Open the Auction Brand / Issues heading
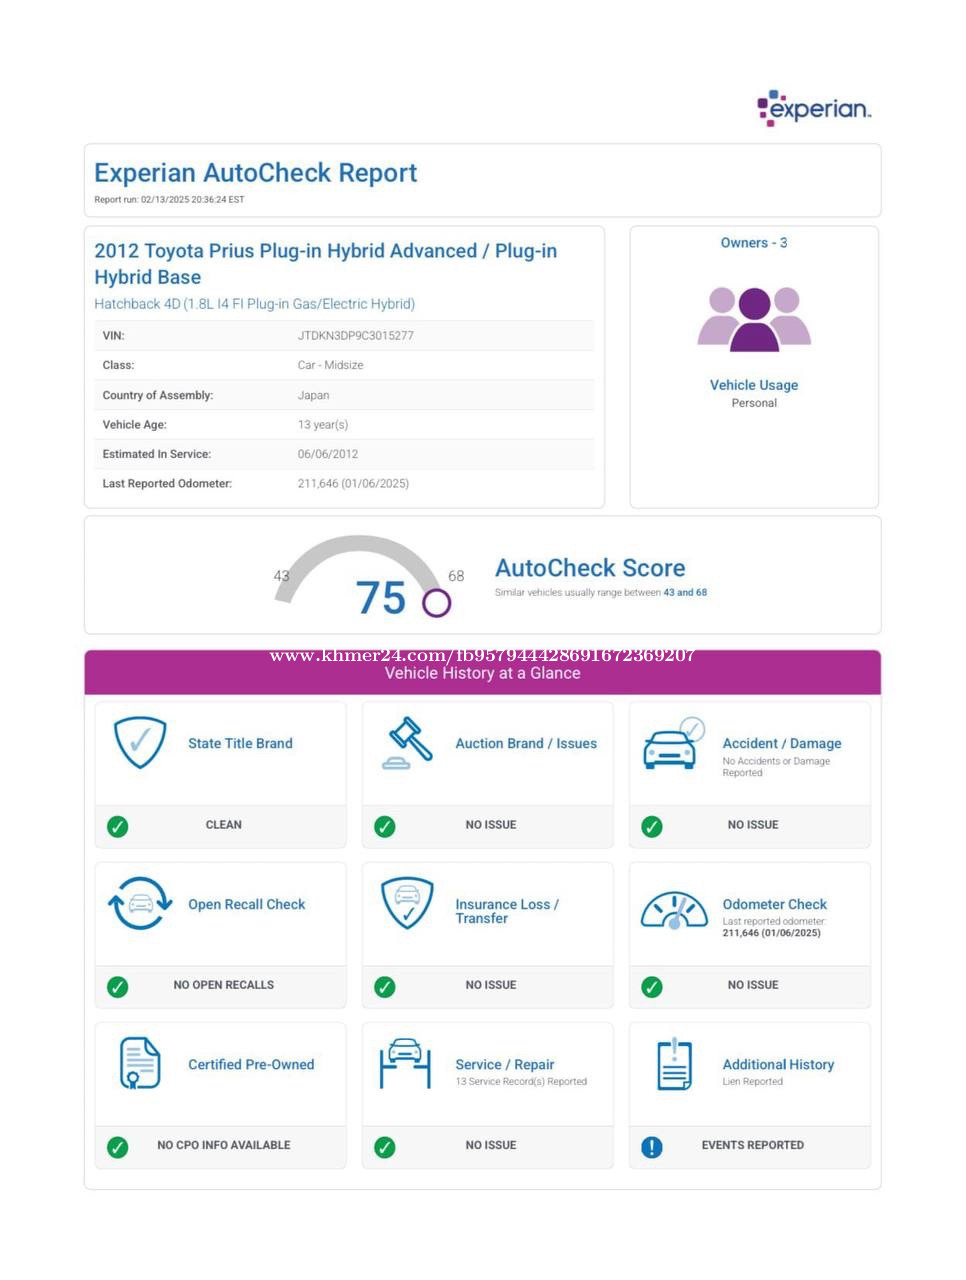 coord(526,743)
